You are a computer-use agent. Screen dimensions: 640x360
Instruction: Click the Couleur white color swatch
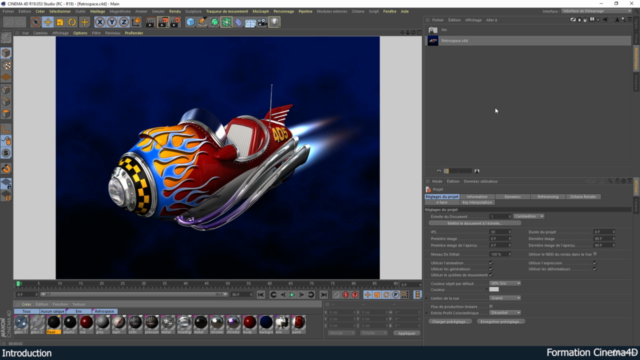tap(494, 289)
